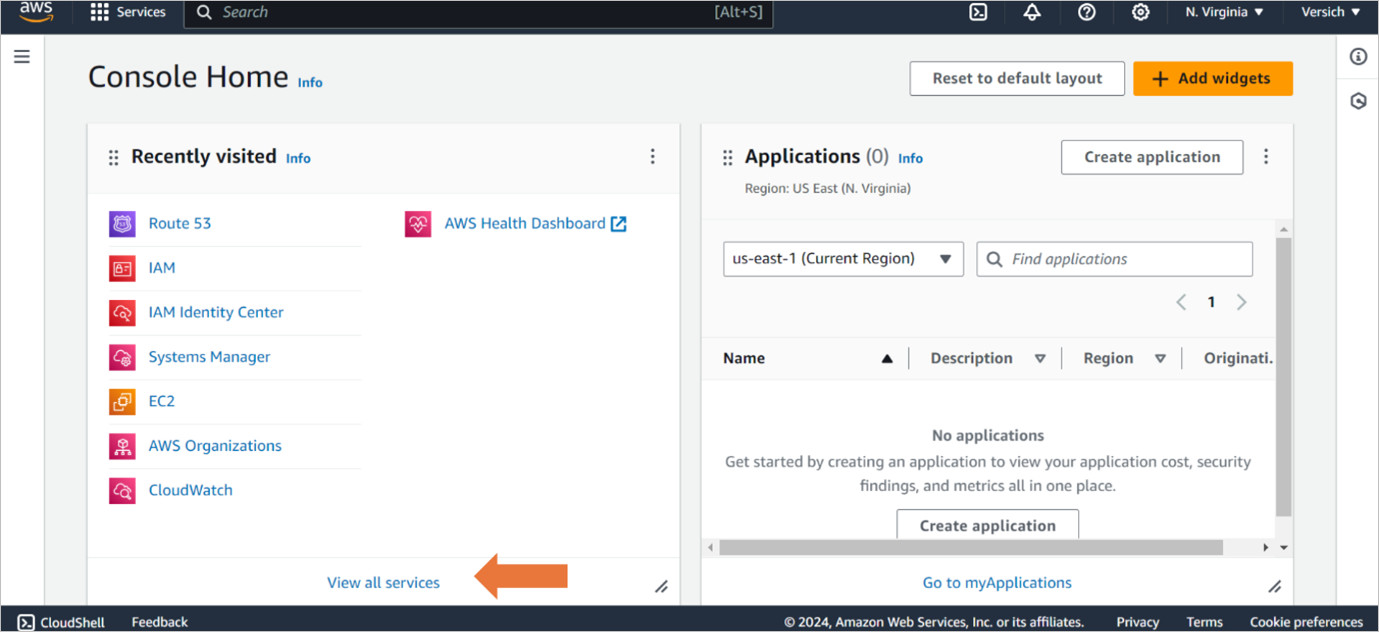
Task: Open Applications widget options menu
Action: (1266, 157)
